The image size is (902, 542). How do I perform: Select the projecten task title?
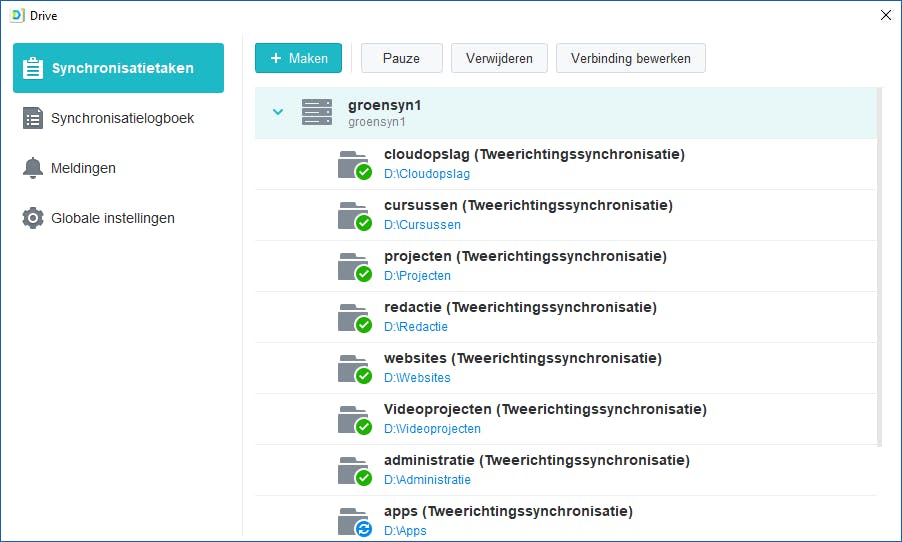[x=525, y=256]
